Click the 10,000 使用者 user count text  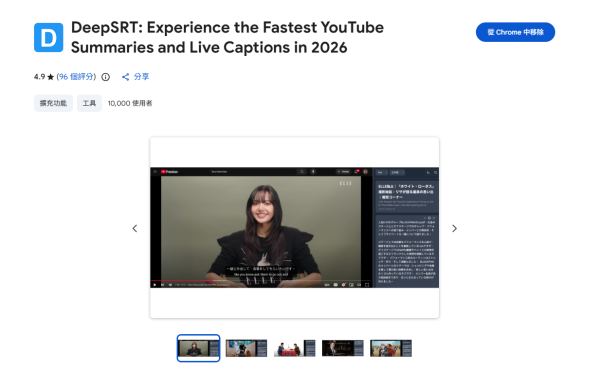click(130, 103)
